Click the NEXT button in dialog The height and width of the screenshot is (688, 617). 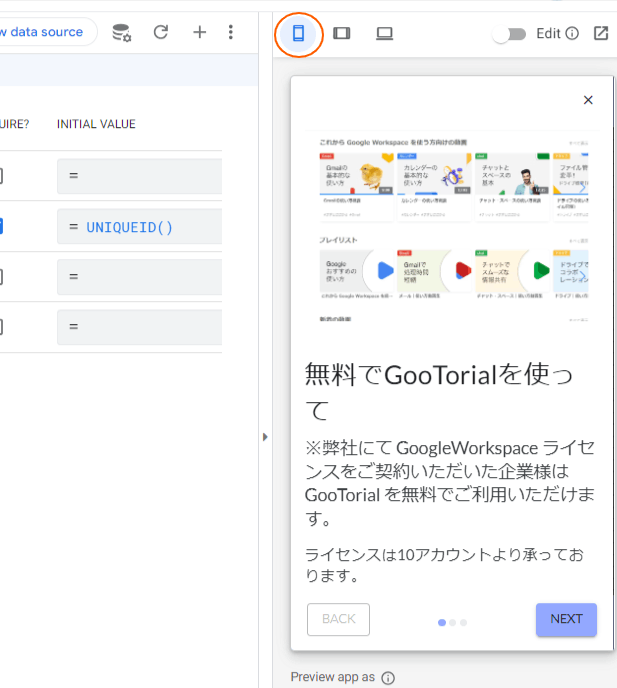(566, 619)
